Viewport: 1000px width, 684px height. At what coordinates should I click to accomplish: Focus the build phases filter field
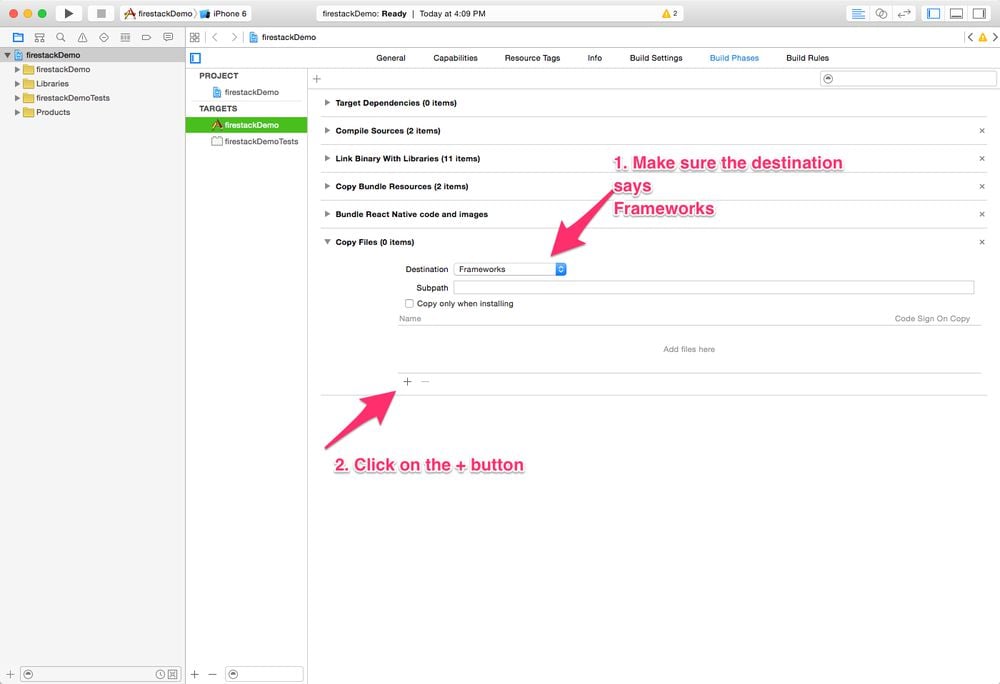908,79
